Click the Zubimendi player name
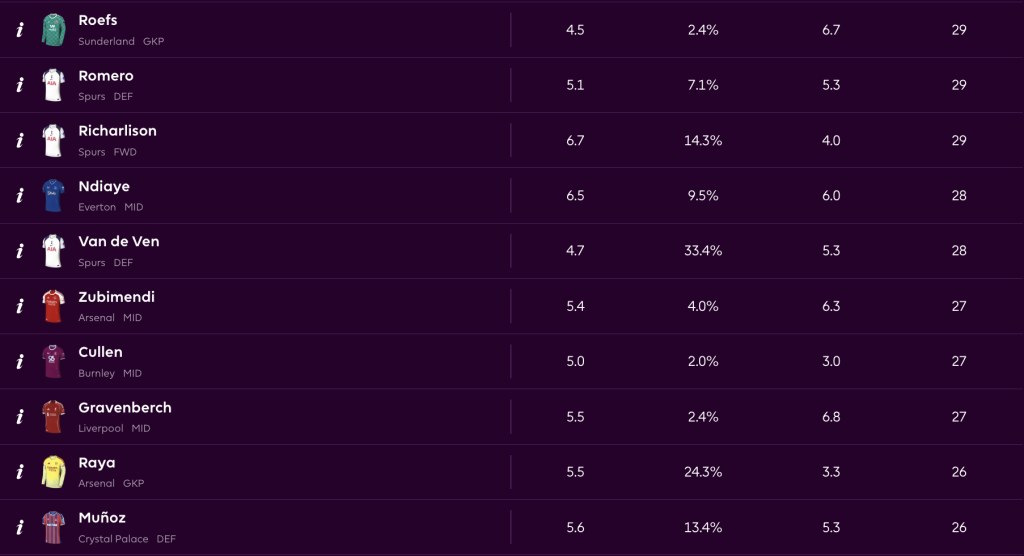 116,297
